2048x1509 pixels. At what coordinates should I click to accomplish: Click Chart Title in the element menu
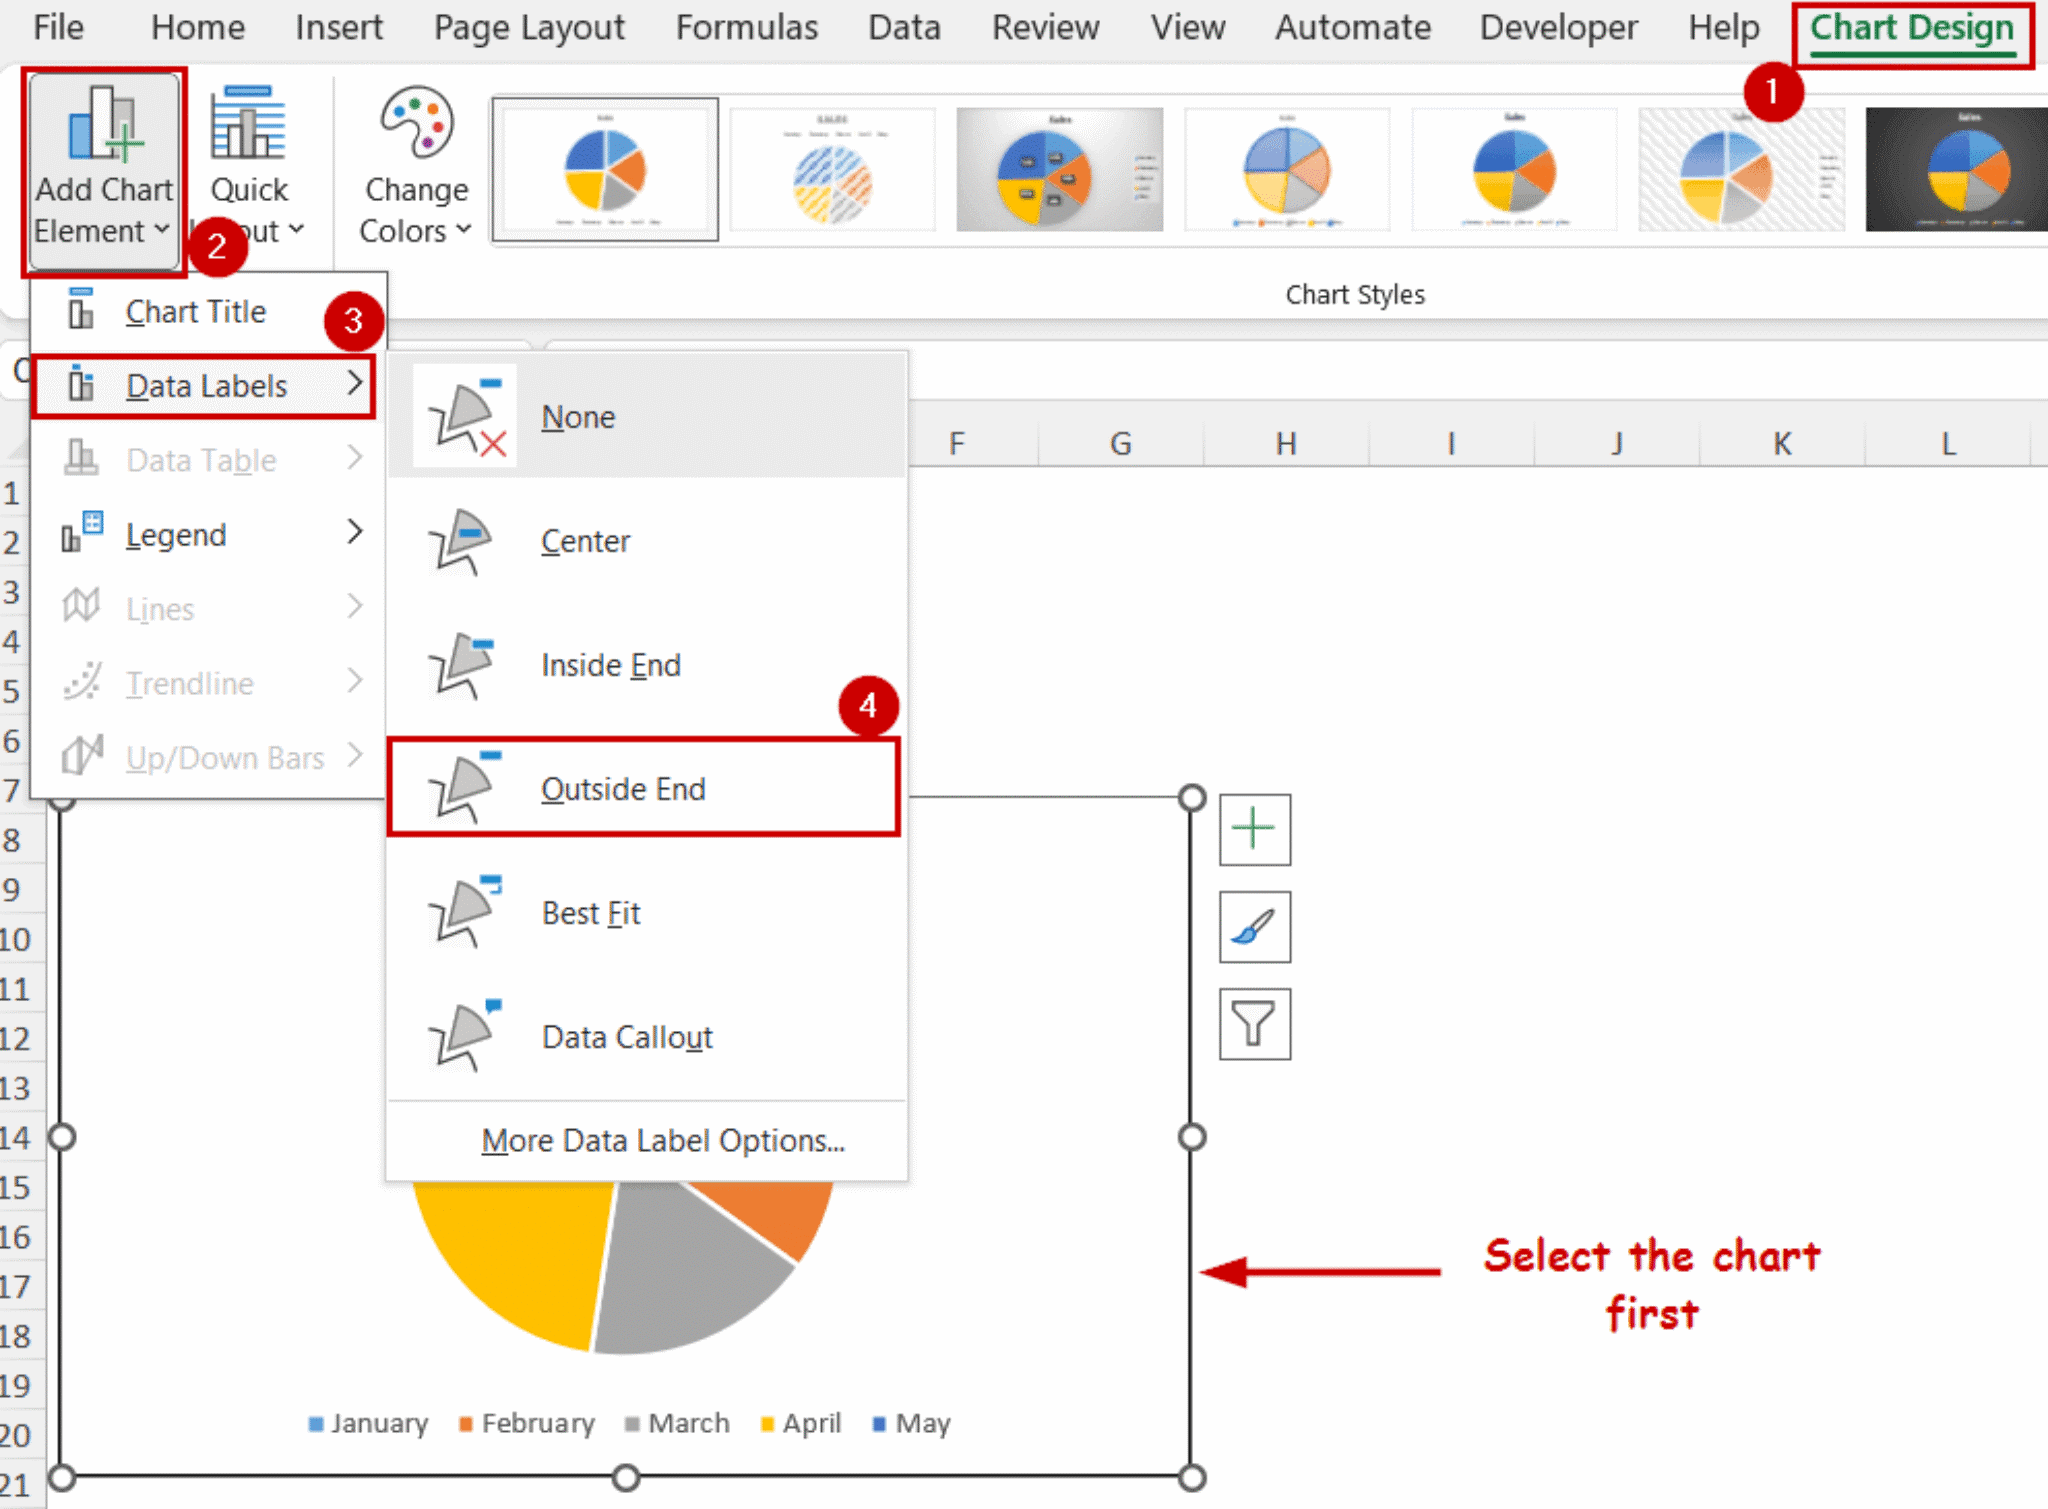pos(196,311)
